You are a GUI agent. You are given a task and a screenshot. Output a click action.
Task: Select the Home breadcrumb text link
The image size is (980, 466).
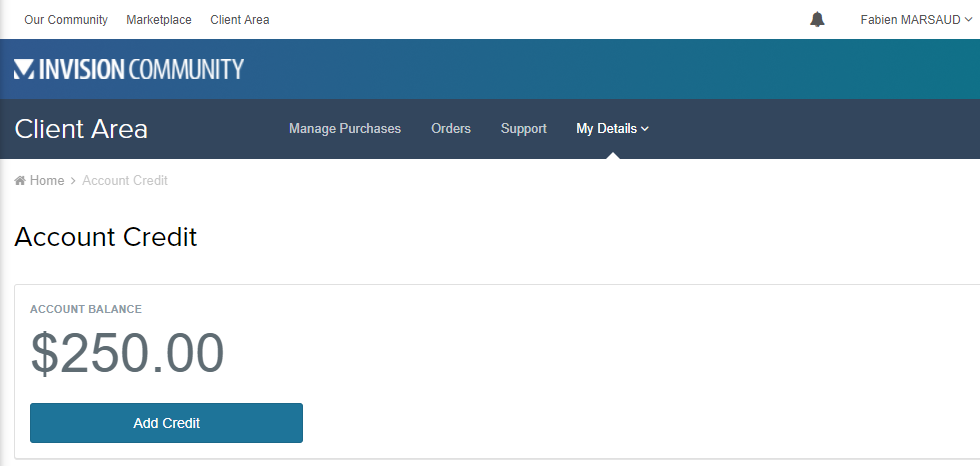pos(47,181)
